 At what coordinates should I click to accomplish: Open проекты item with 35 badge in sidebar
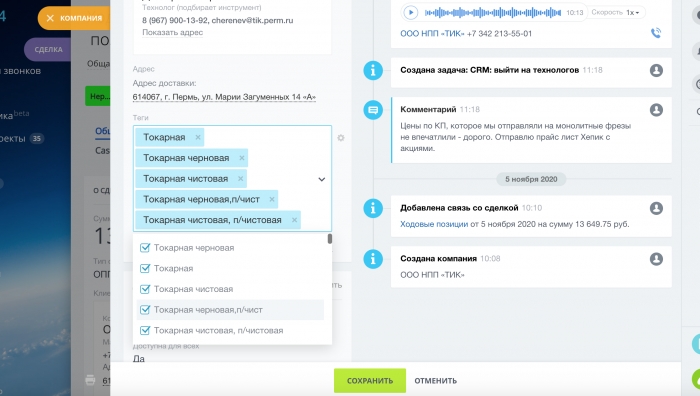[21, 138]
